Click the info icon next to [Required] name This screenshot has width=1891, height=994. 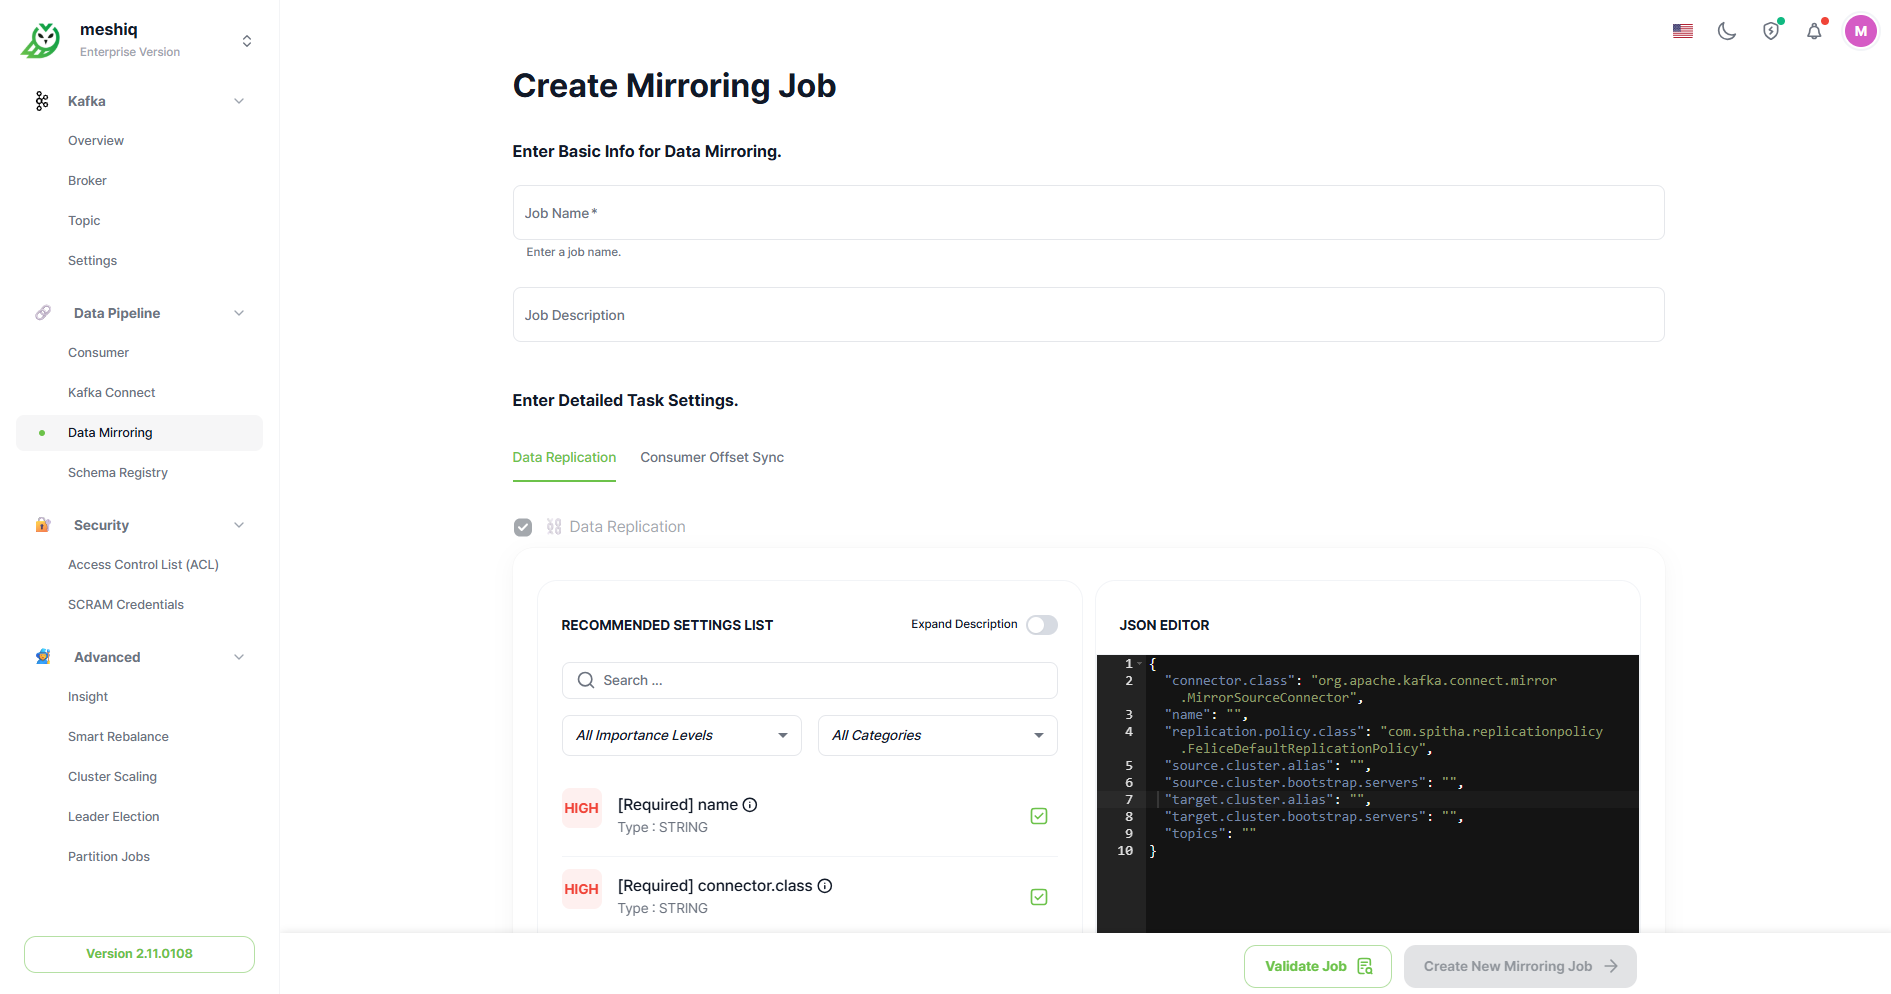coord(750,805)
